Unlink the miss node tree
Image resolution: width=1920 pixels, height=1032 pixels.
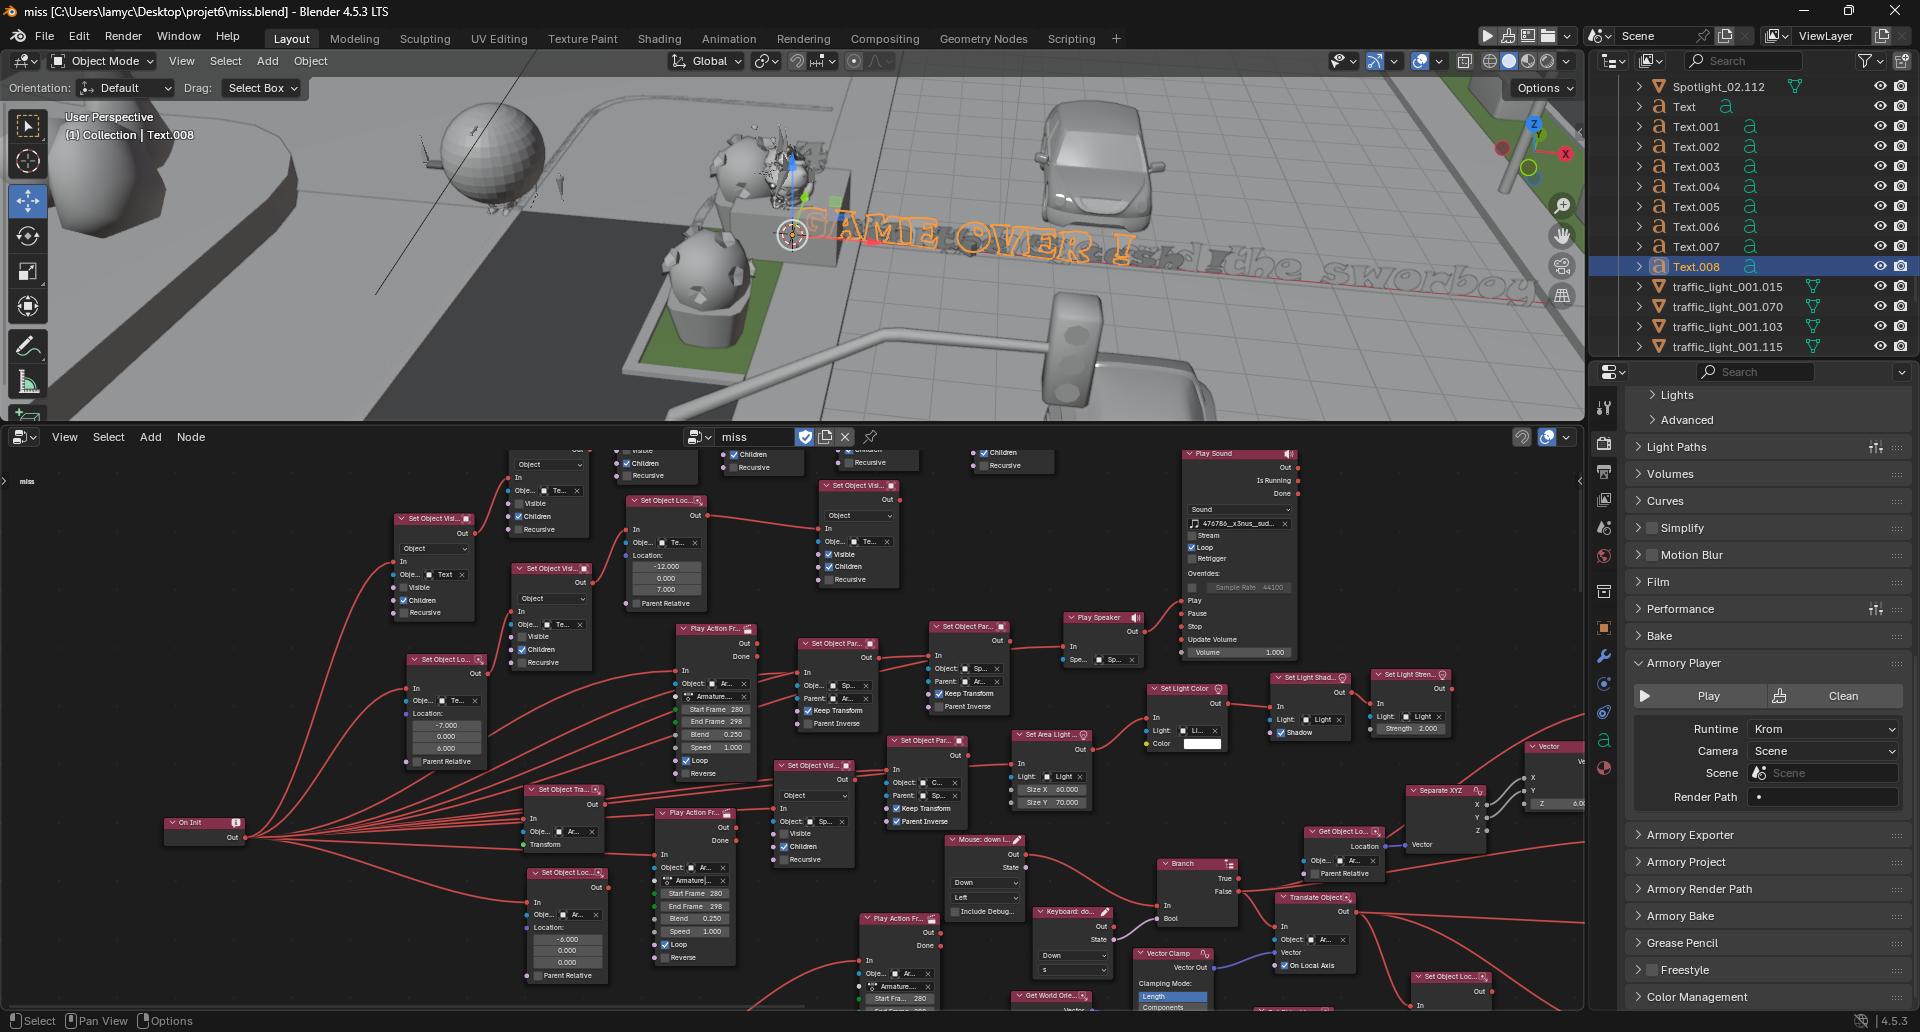tap(845, 437)
